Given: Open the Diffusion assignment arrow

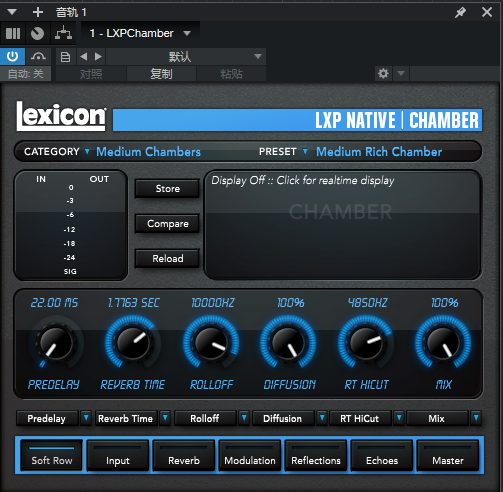Looking at the screenshot, I should [322, 418].
